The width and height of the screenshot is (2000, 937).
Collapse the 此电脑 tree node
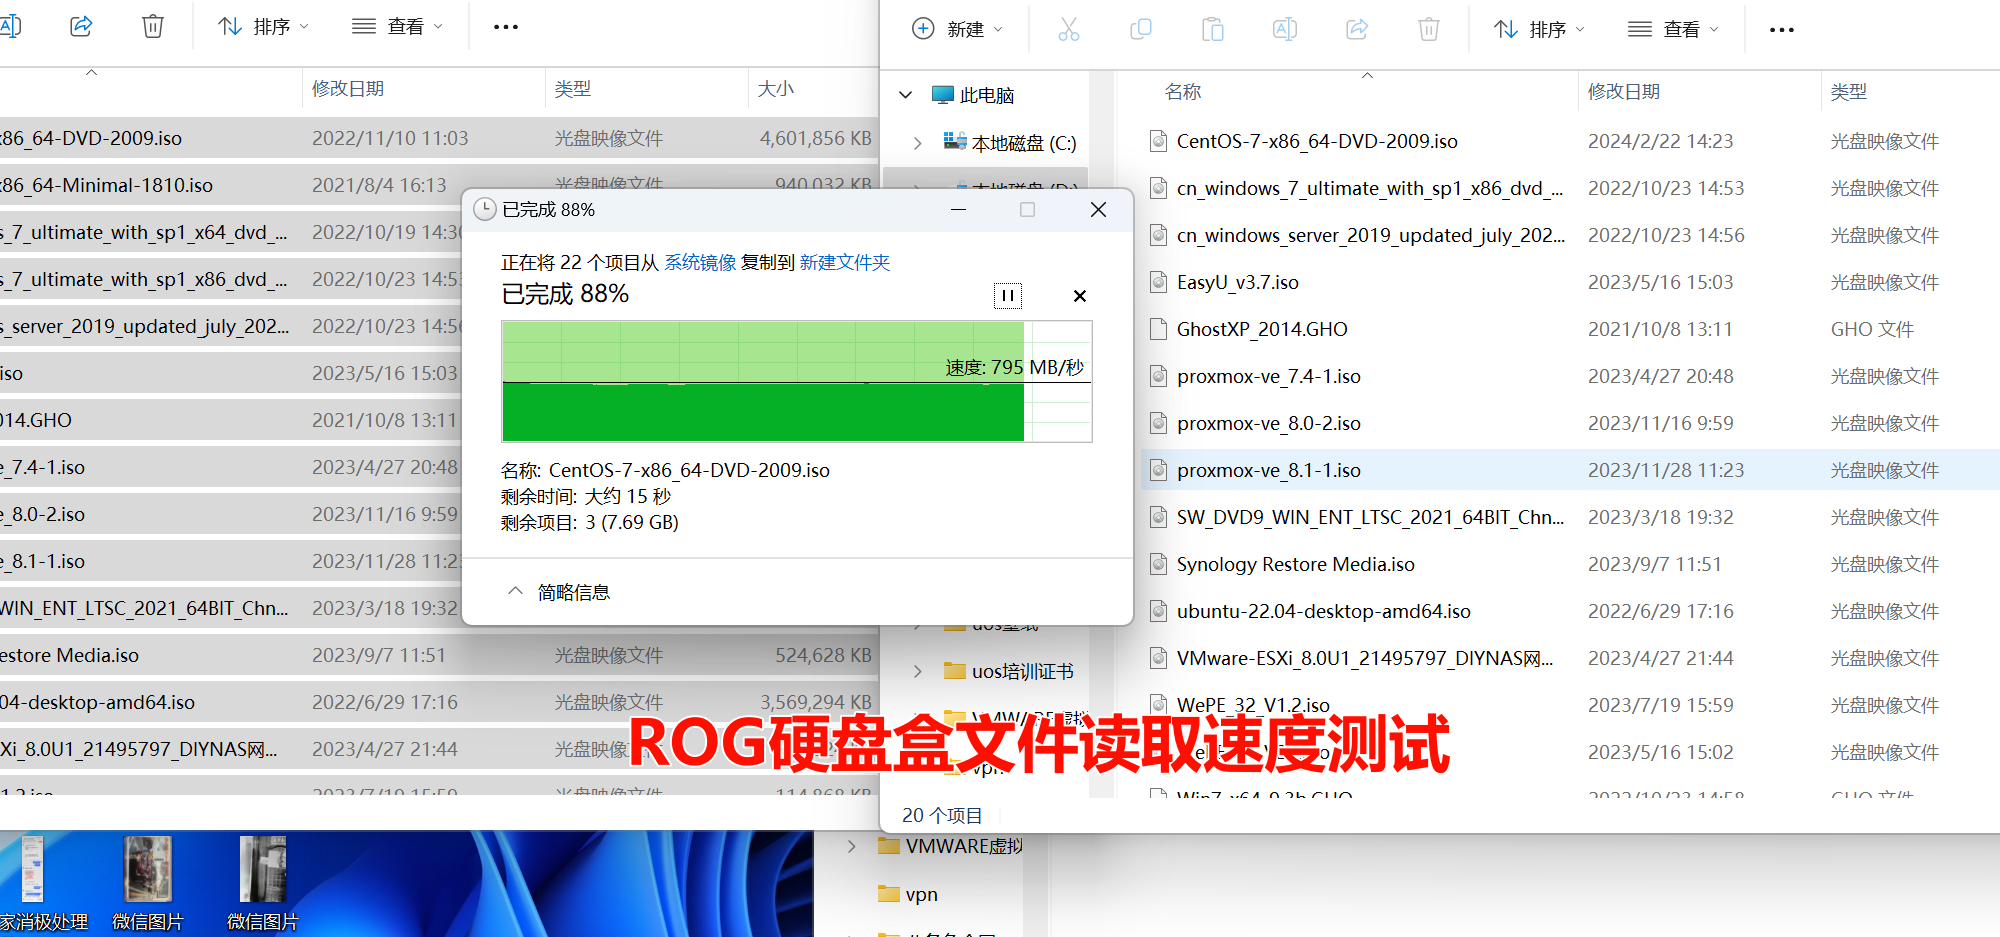coord(906,95)
